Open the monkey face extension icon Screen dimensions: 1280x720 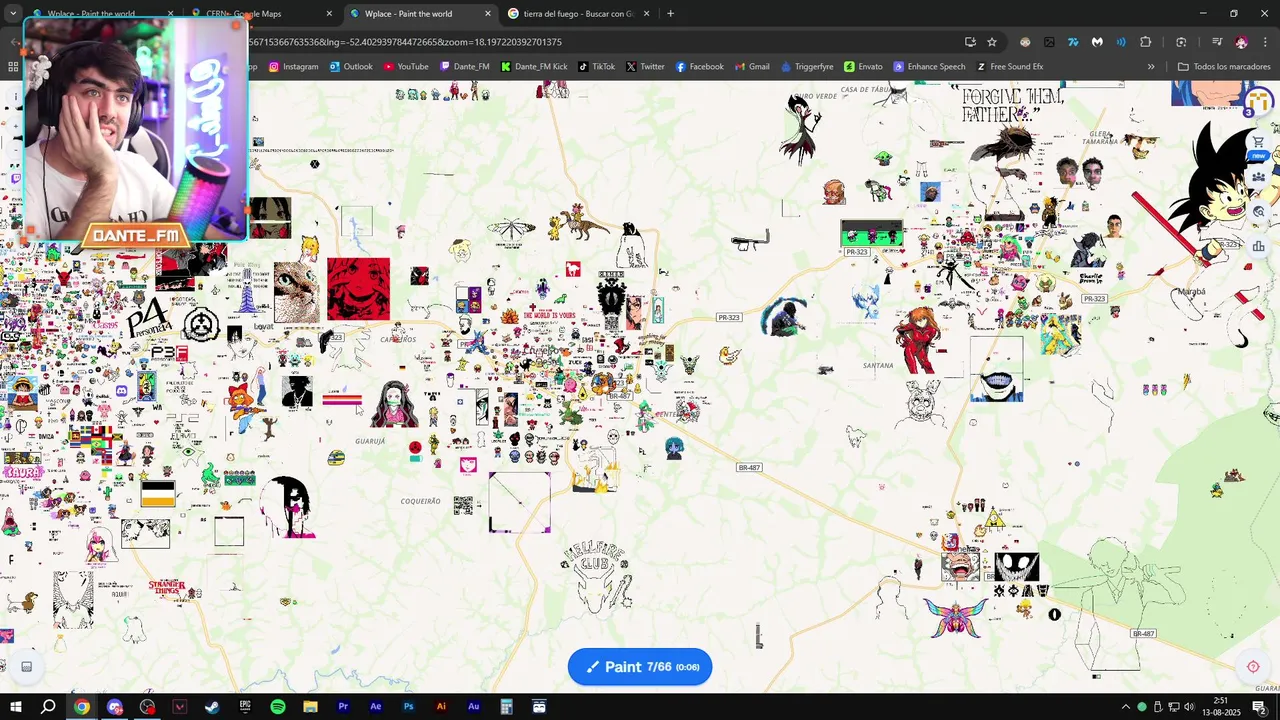pos(1025,42)
